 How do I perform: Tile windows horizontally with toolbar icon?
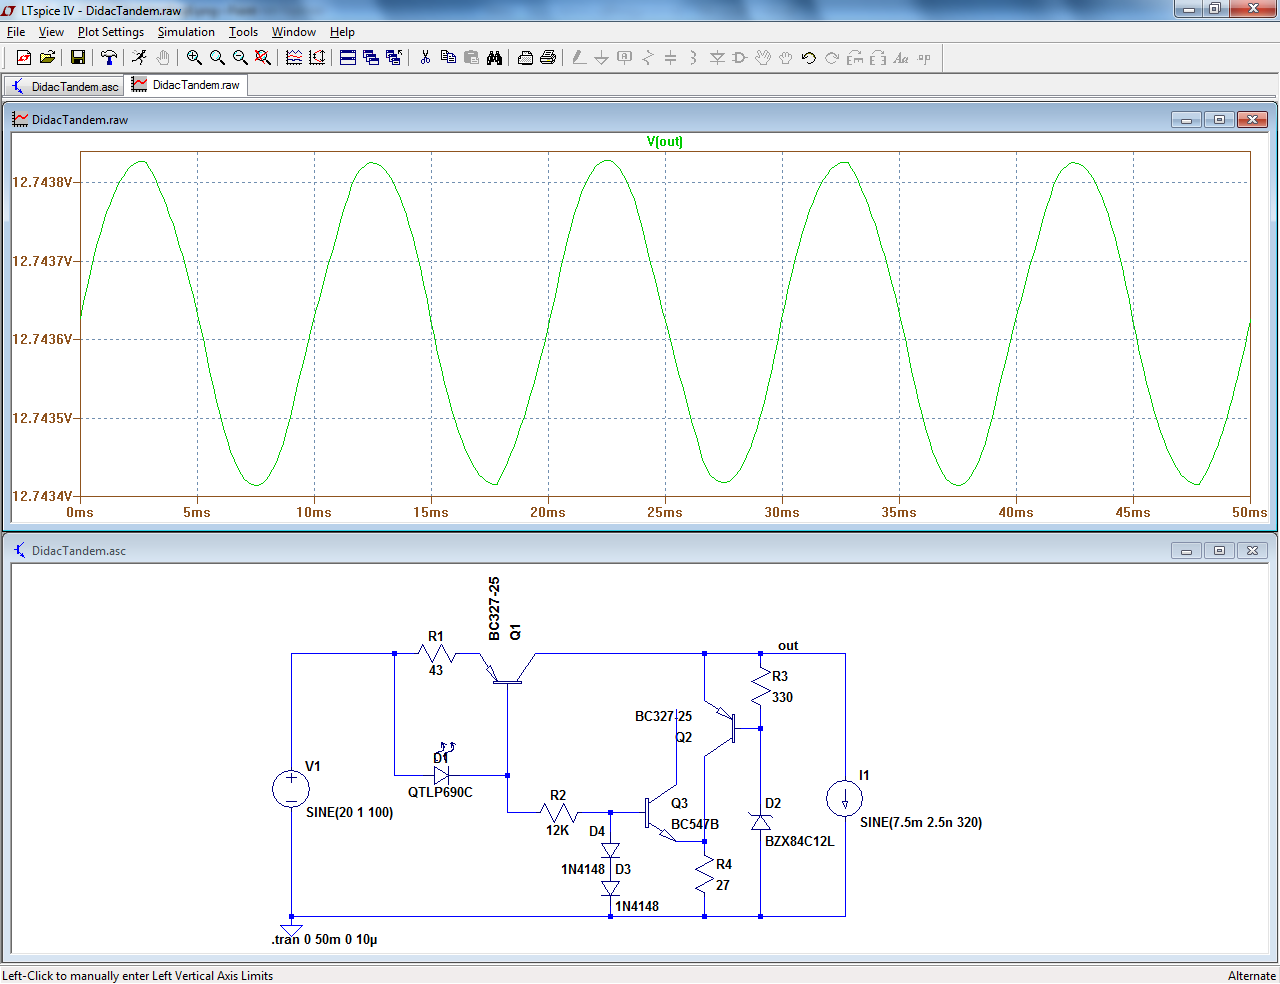click(348, 58)
